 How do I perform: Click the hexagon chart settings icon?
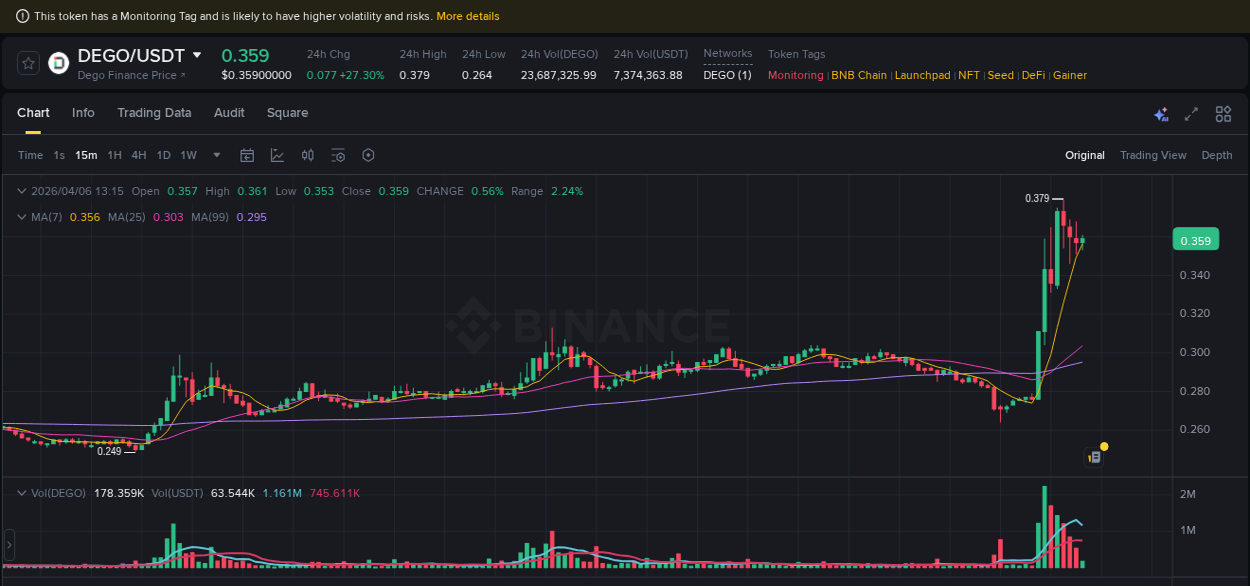pyautogui.click(x=368, y=155)
